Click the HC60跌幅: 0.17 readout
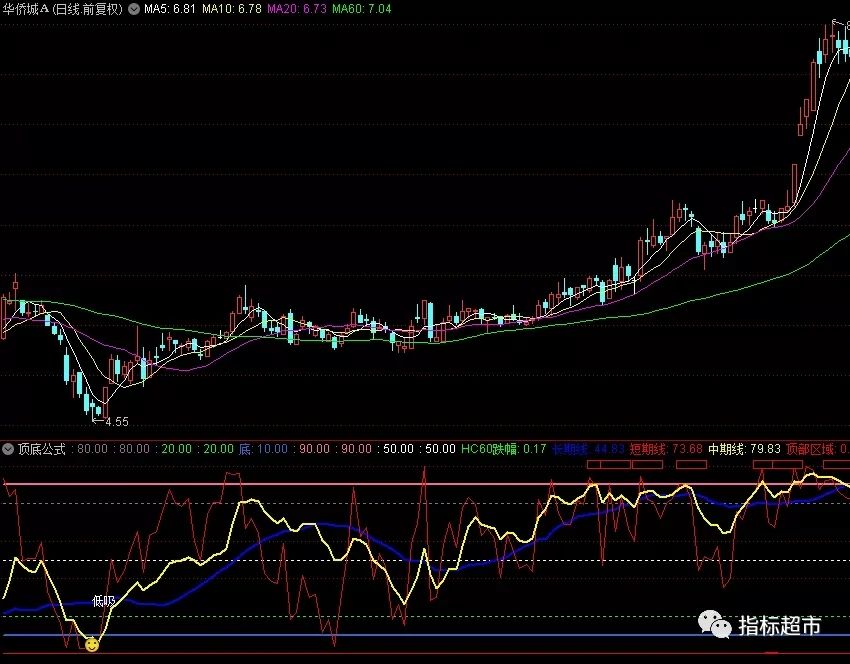Screen dimensions: 850x664 pyautogui.click(x=504, y=449)
